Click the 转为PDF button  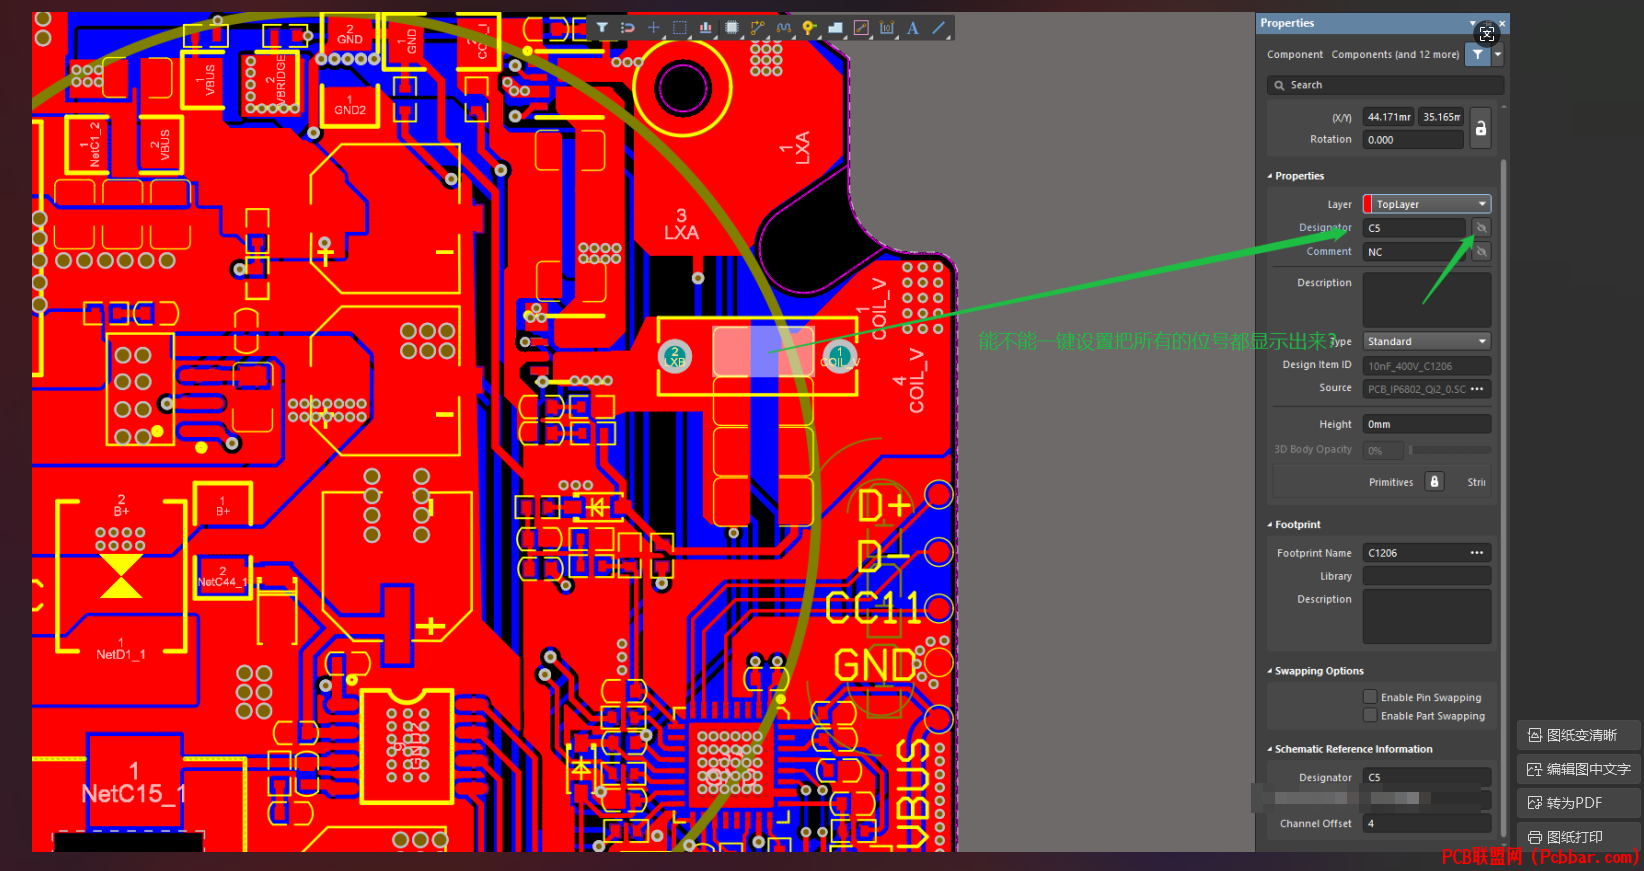(1578, 803)
